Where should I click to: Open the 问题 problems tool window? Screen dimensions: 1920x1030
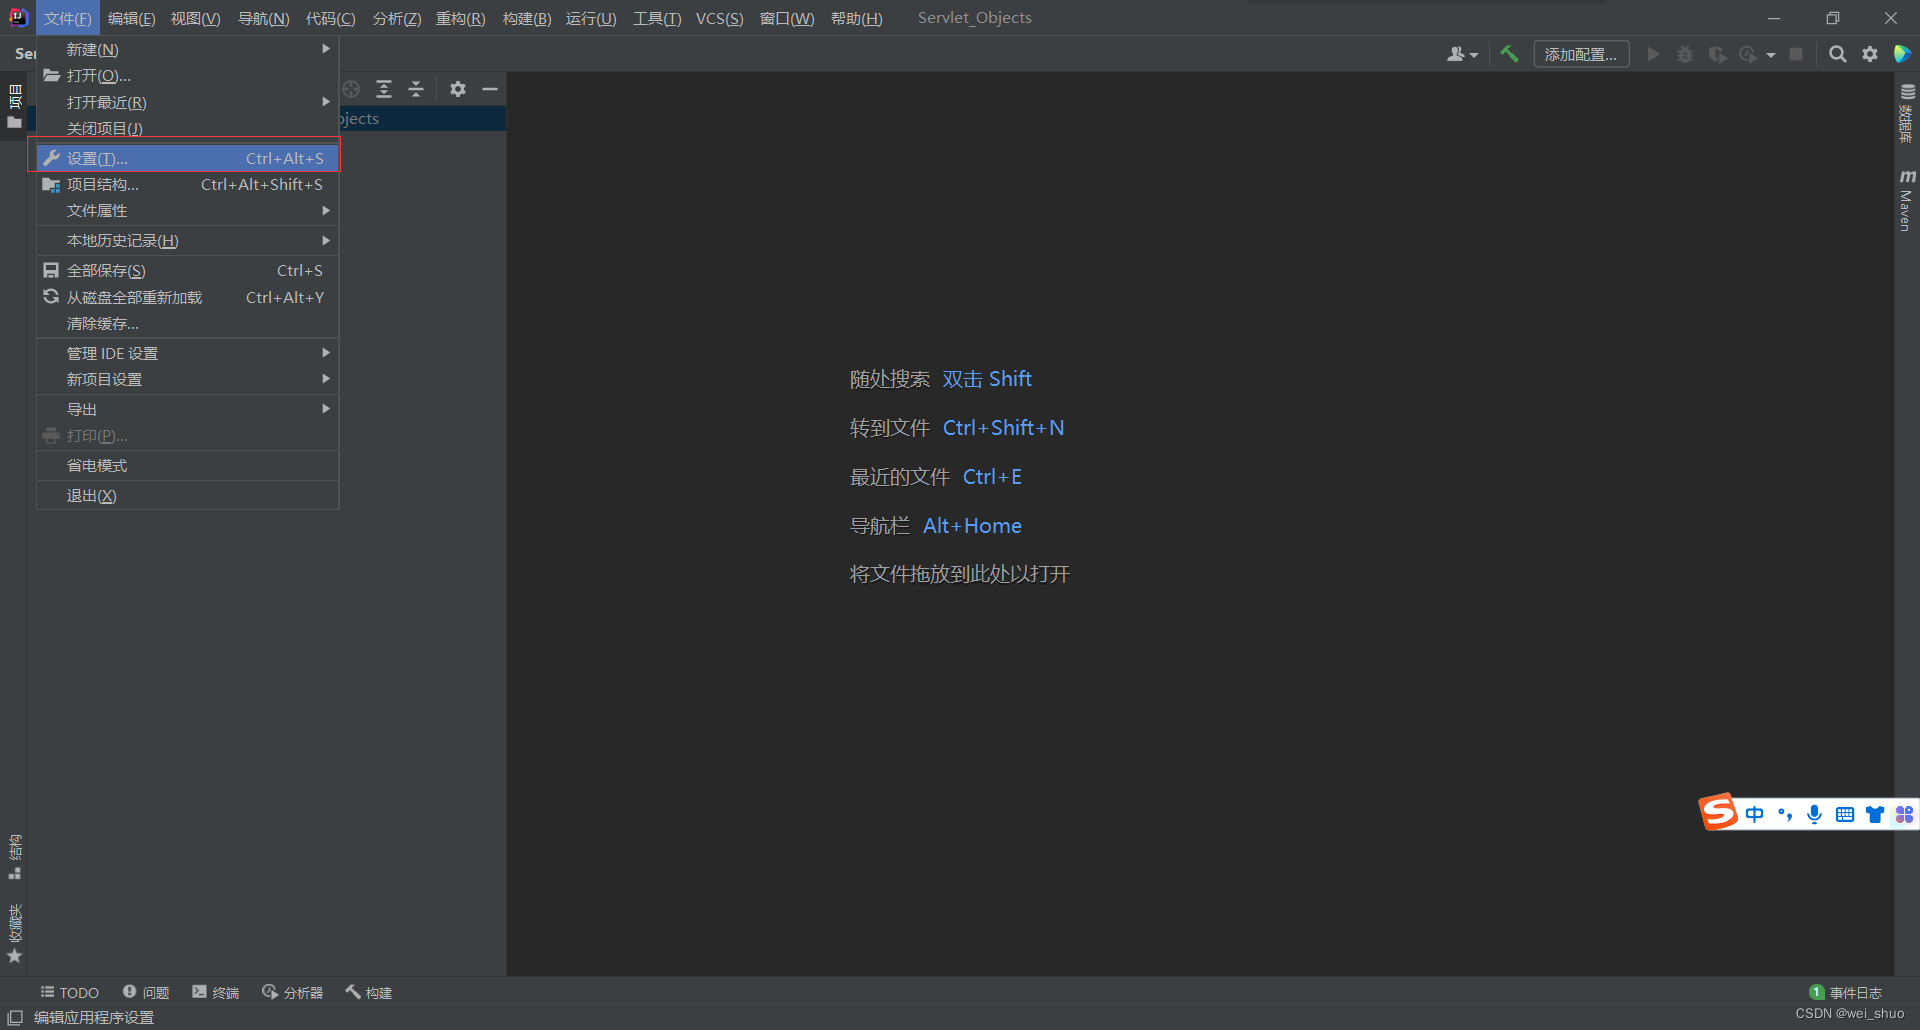pyautogui.click(x=146, y=992)
